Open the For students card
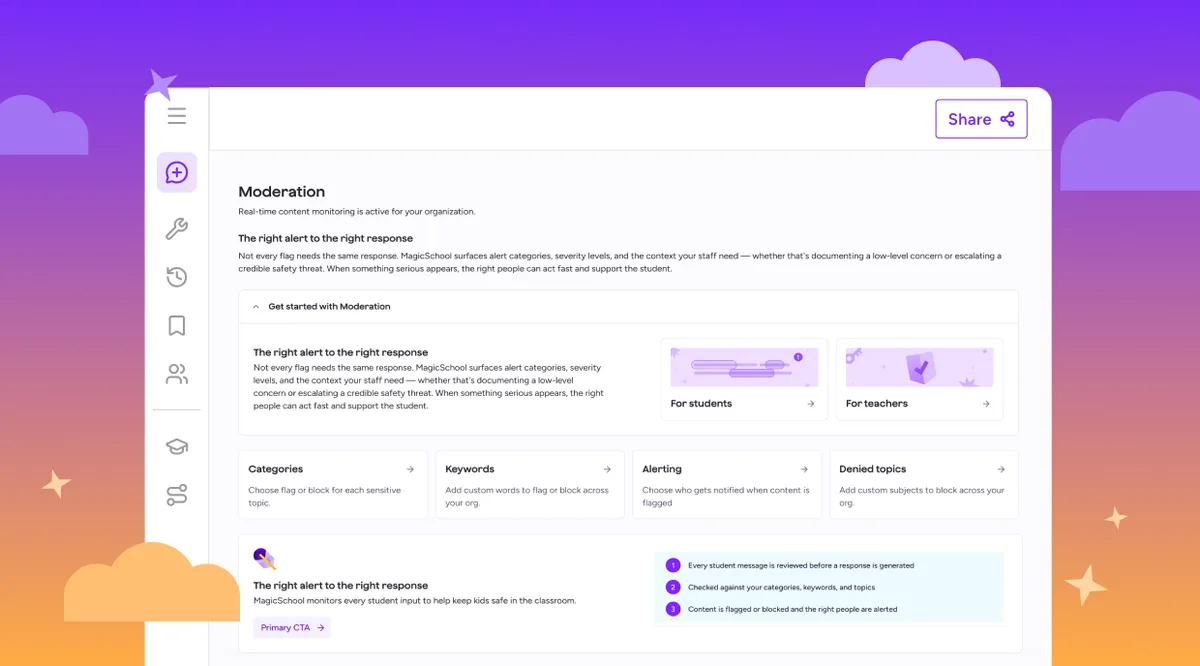The height and width of the screenshot is (666, 1200). (744, 379)
